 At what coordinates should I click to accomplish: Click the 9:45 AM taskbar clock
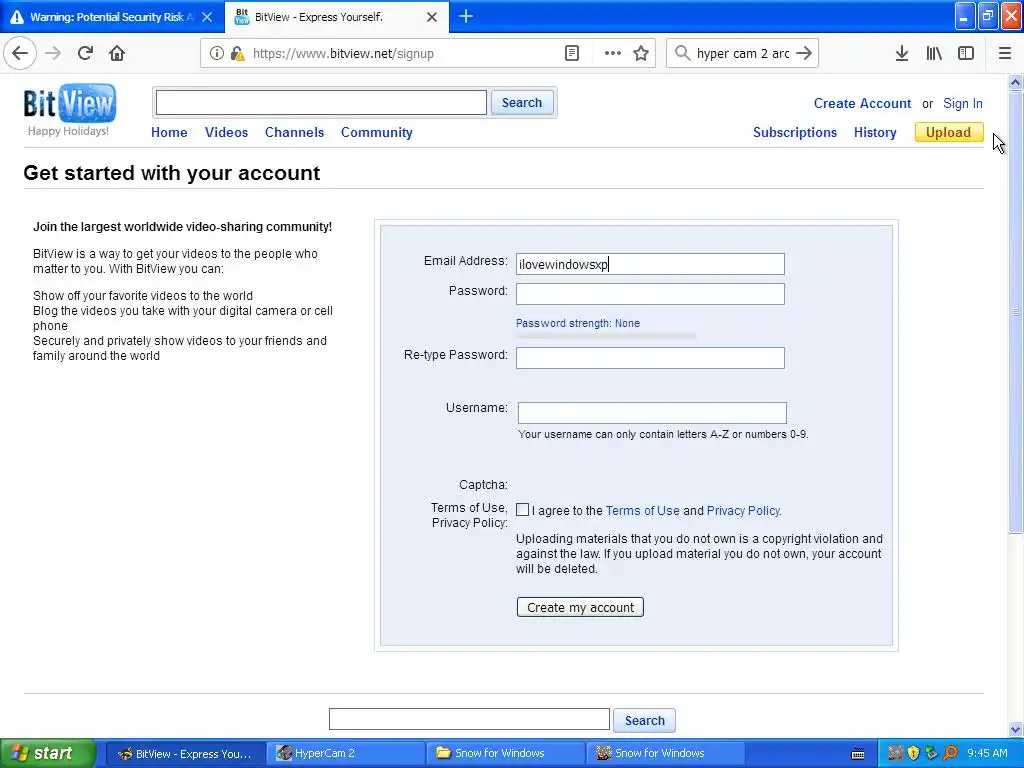(987, 753)
